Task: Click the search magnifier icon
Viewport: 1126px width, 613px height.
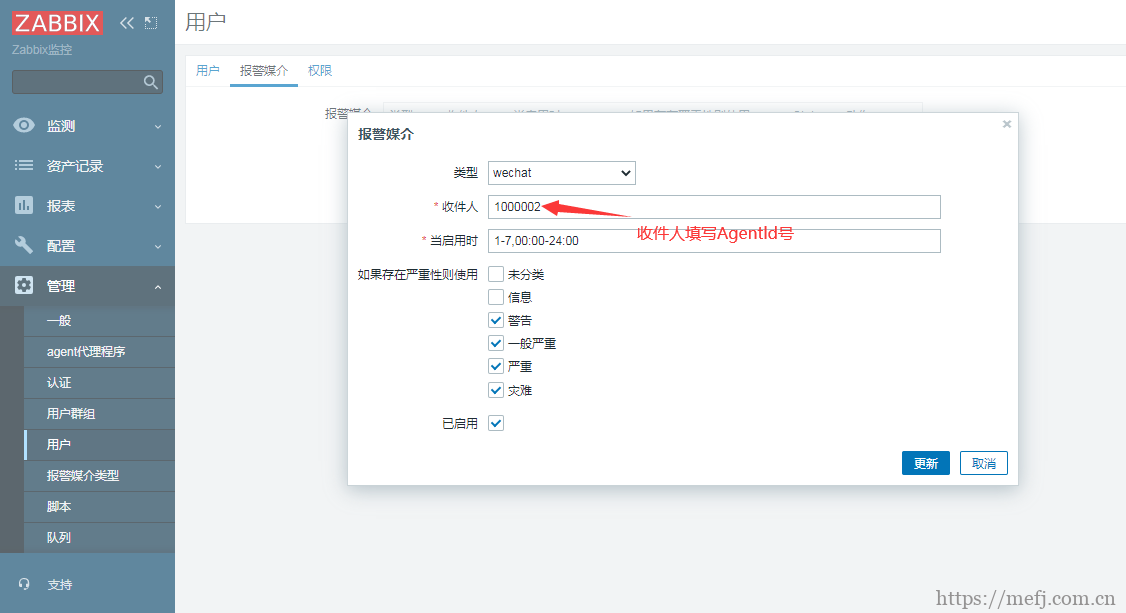Action: (x=151, y=82)
